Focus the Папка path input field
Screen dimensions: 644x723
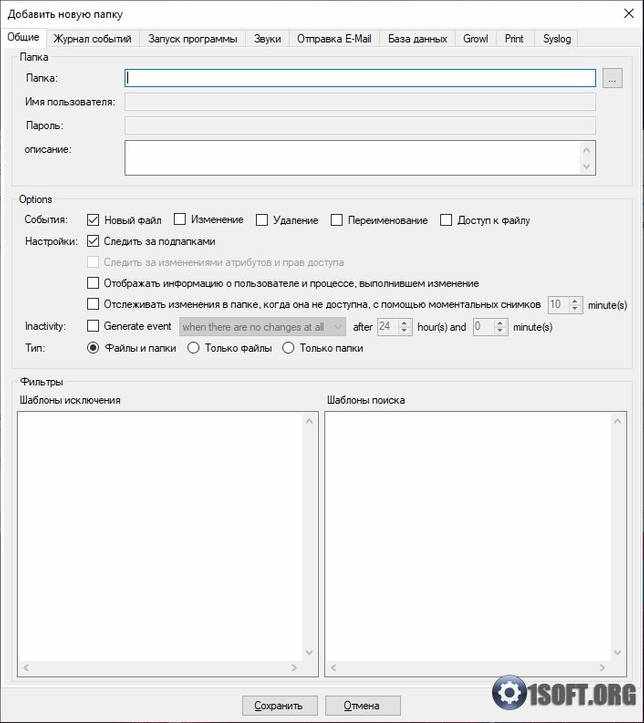tap(360, 78)
